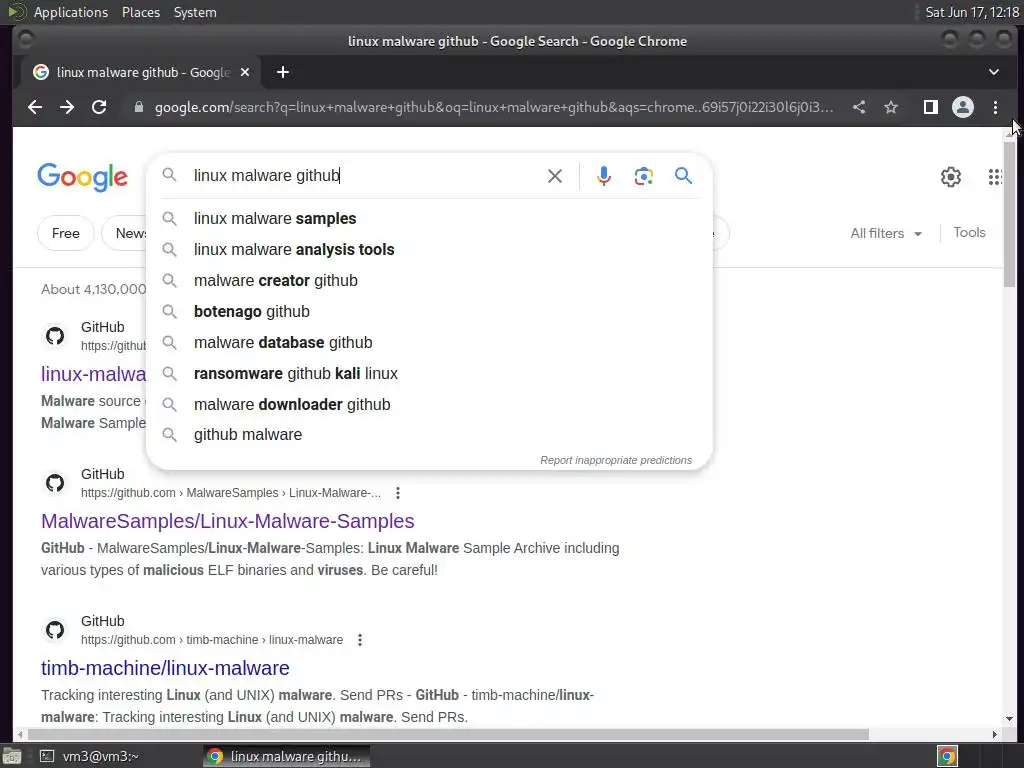
Task: Search by image with Lens icon
Action: (x=643, y=176)
